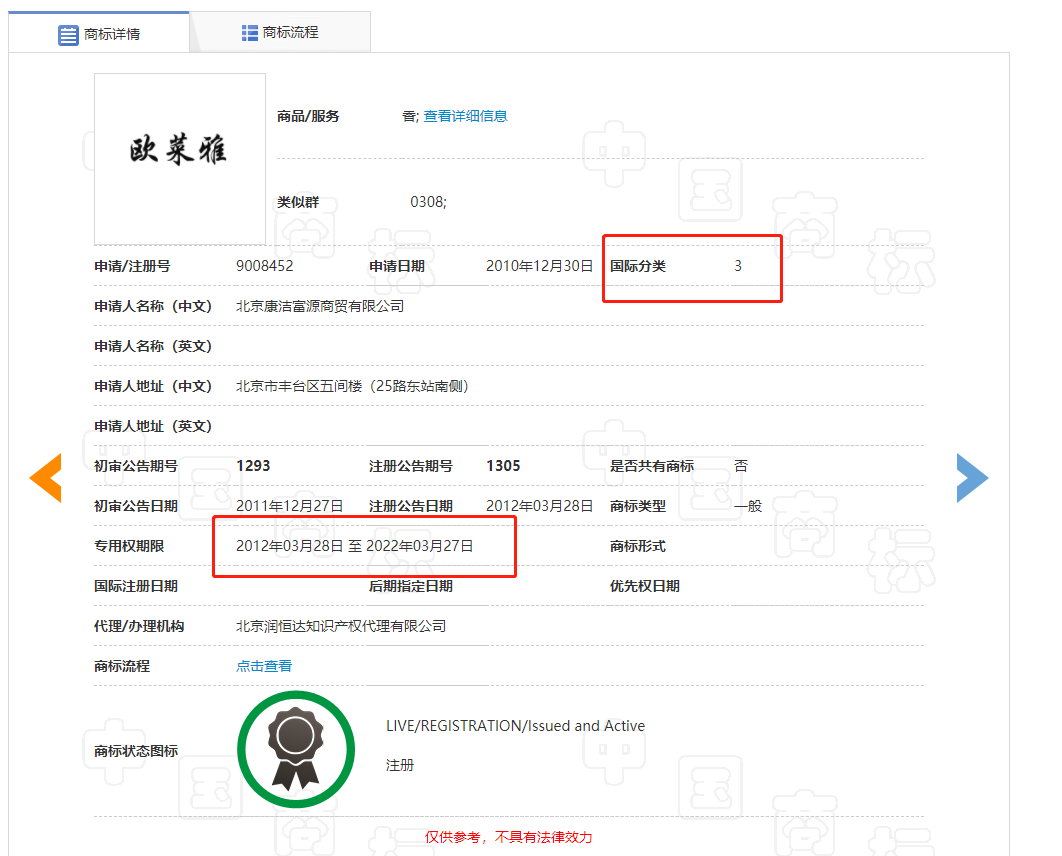
Task: Click the 商标详情 tab list icon
Action: click(68, 35)
